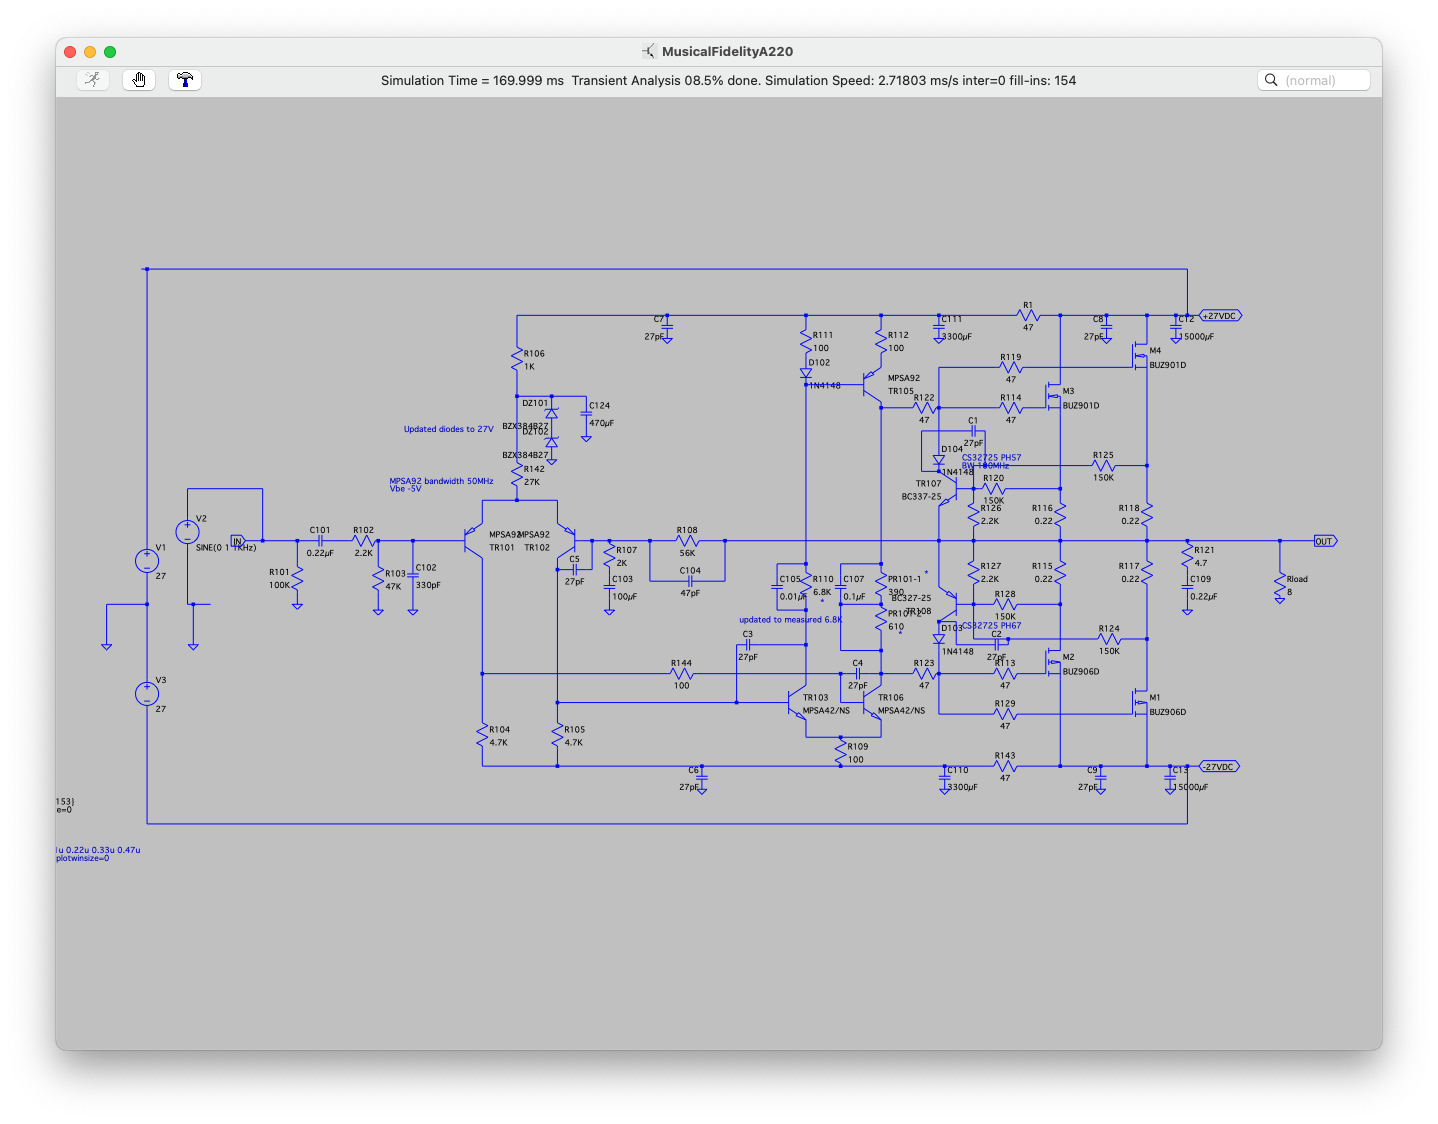Click 'updated to measured 6.8K' comment

790,620
